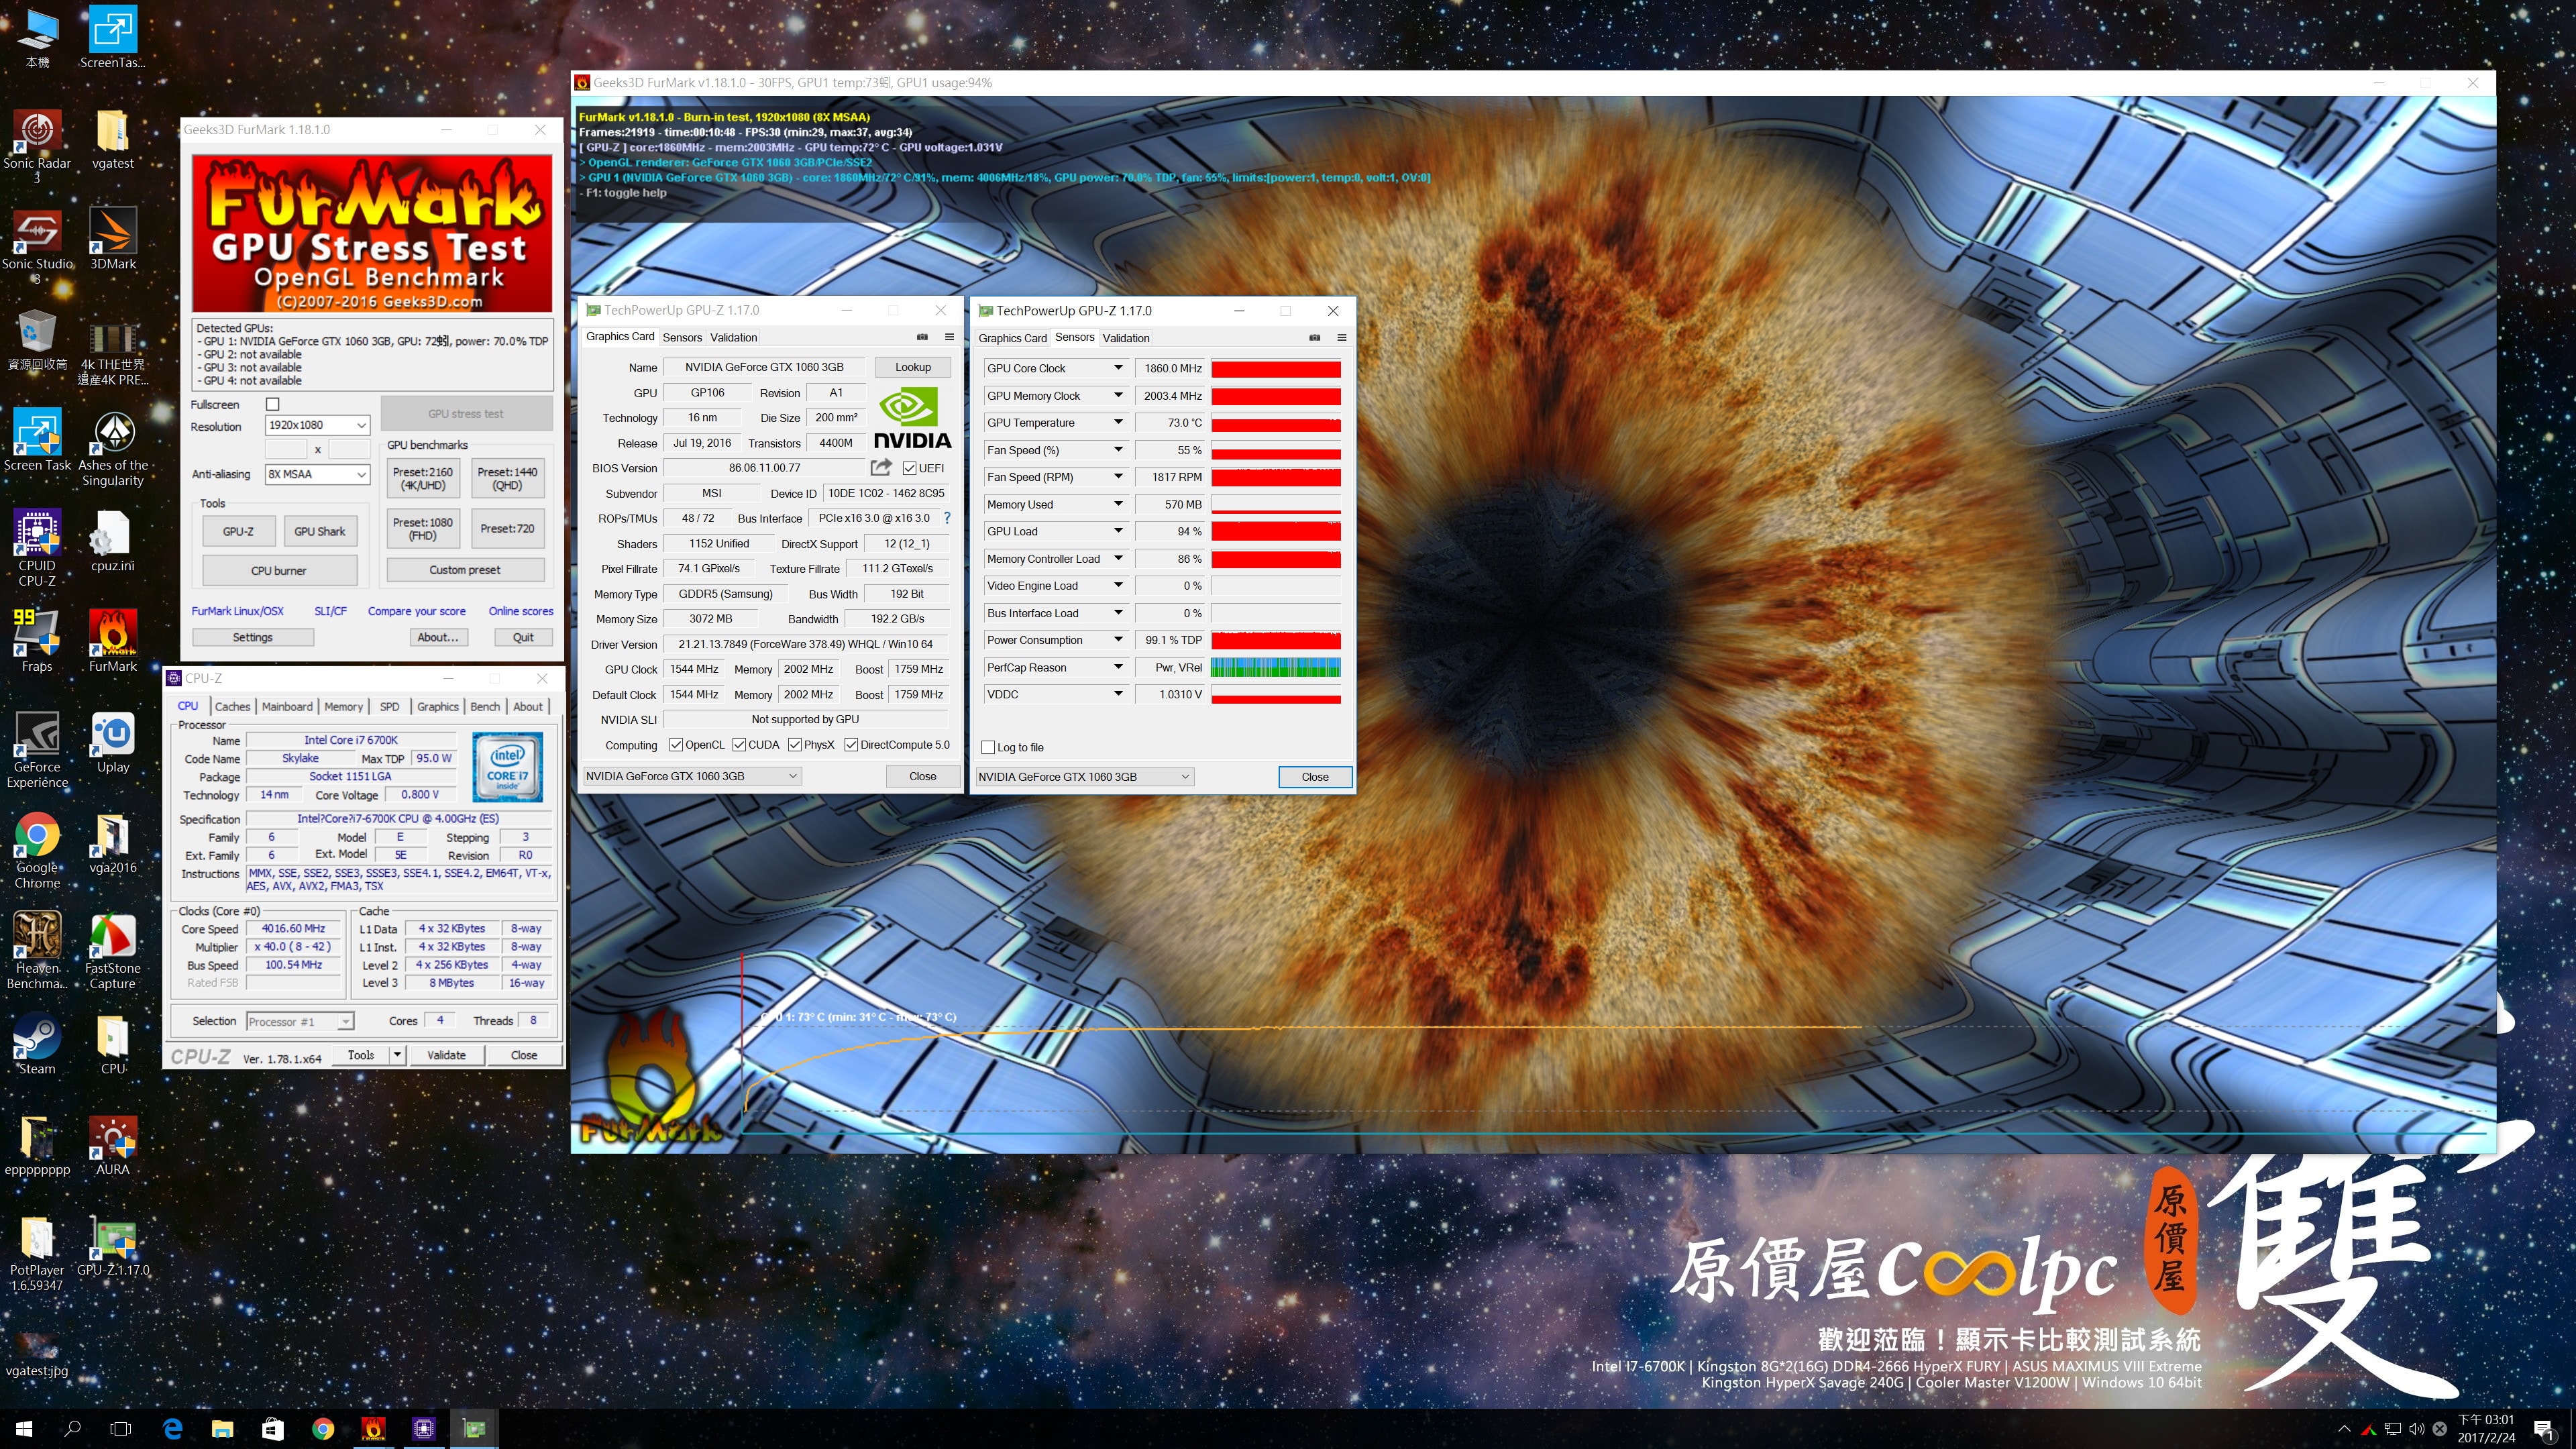Open File Explorer from the taskbar
The height and width of the screenshot is (1449, 2576).
pos(222,1429)
